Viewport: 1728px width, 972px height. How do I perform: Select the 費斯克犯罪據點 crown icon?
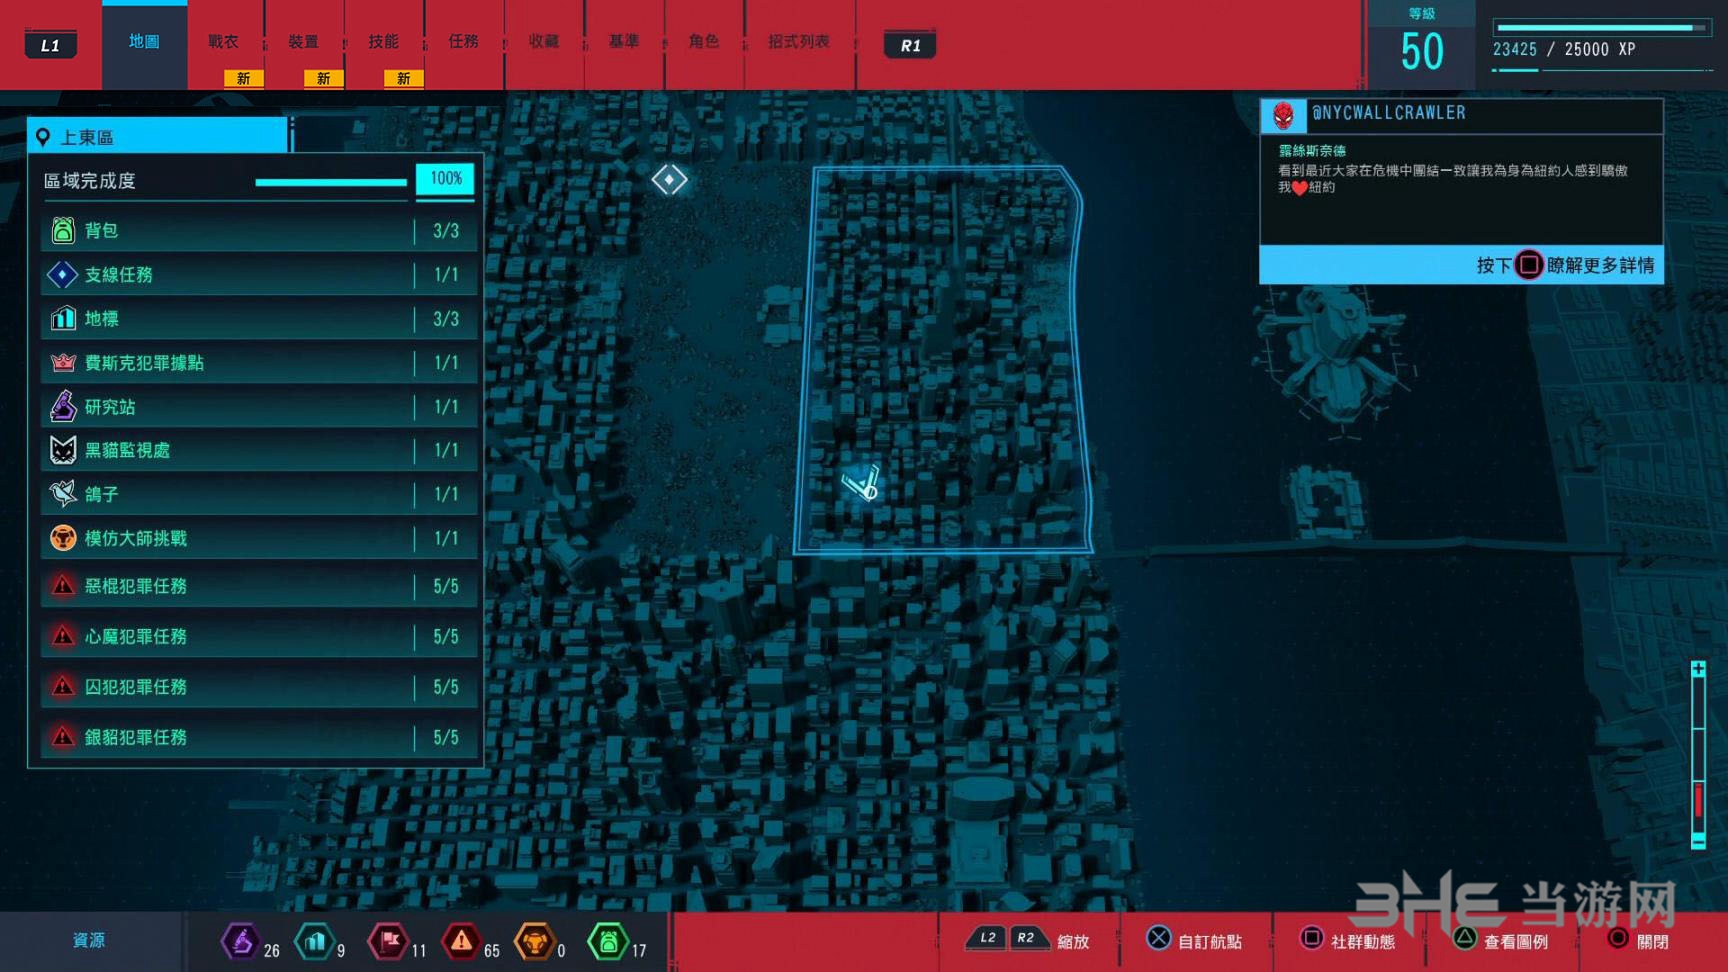(62, 362)
